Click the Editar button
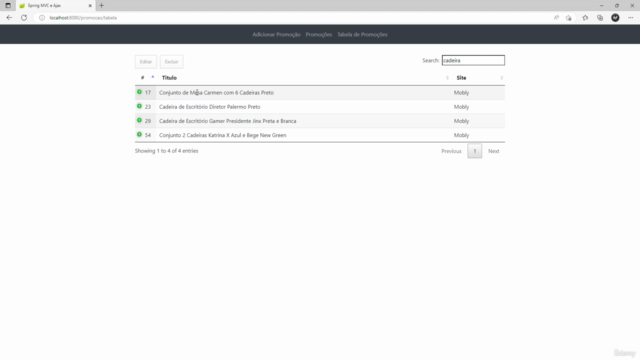 tap(146, 62)
